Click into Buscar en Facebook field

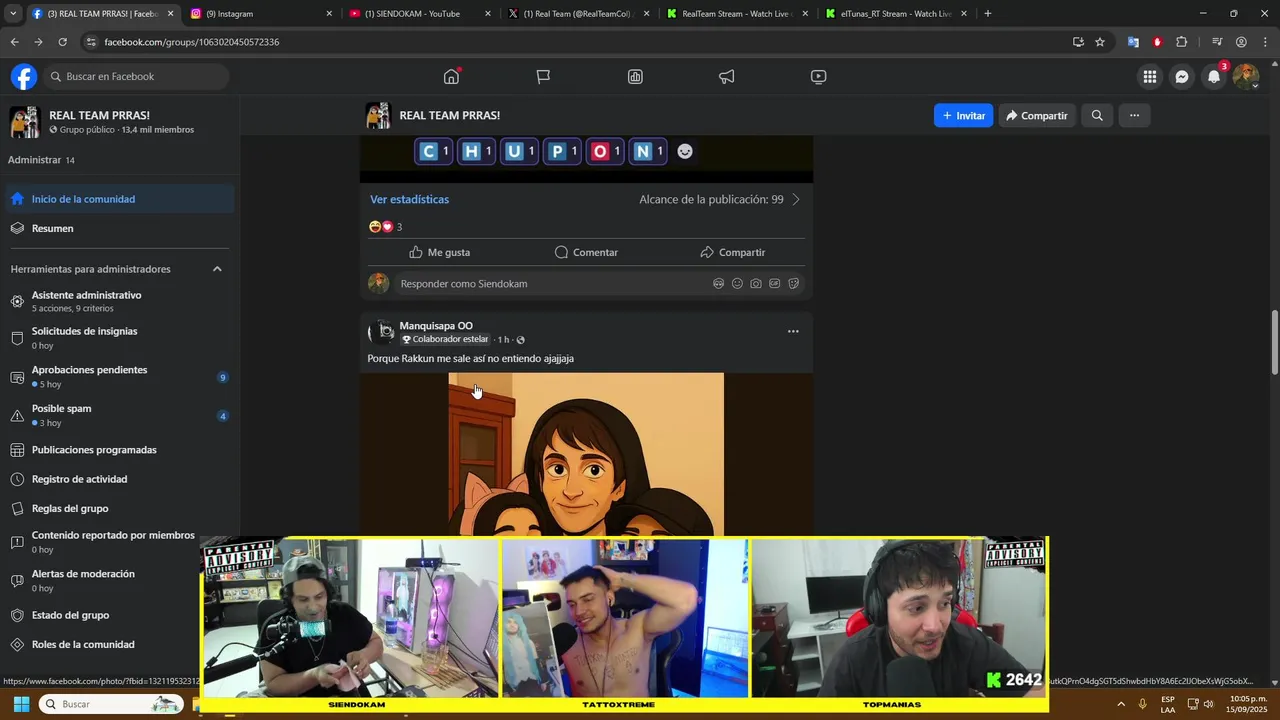click(135, 76)
